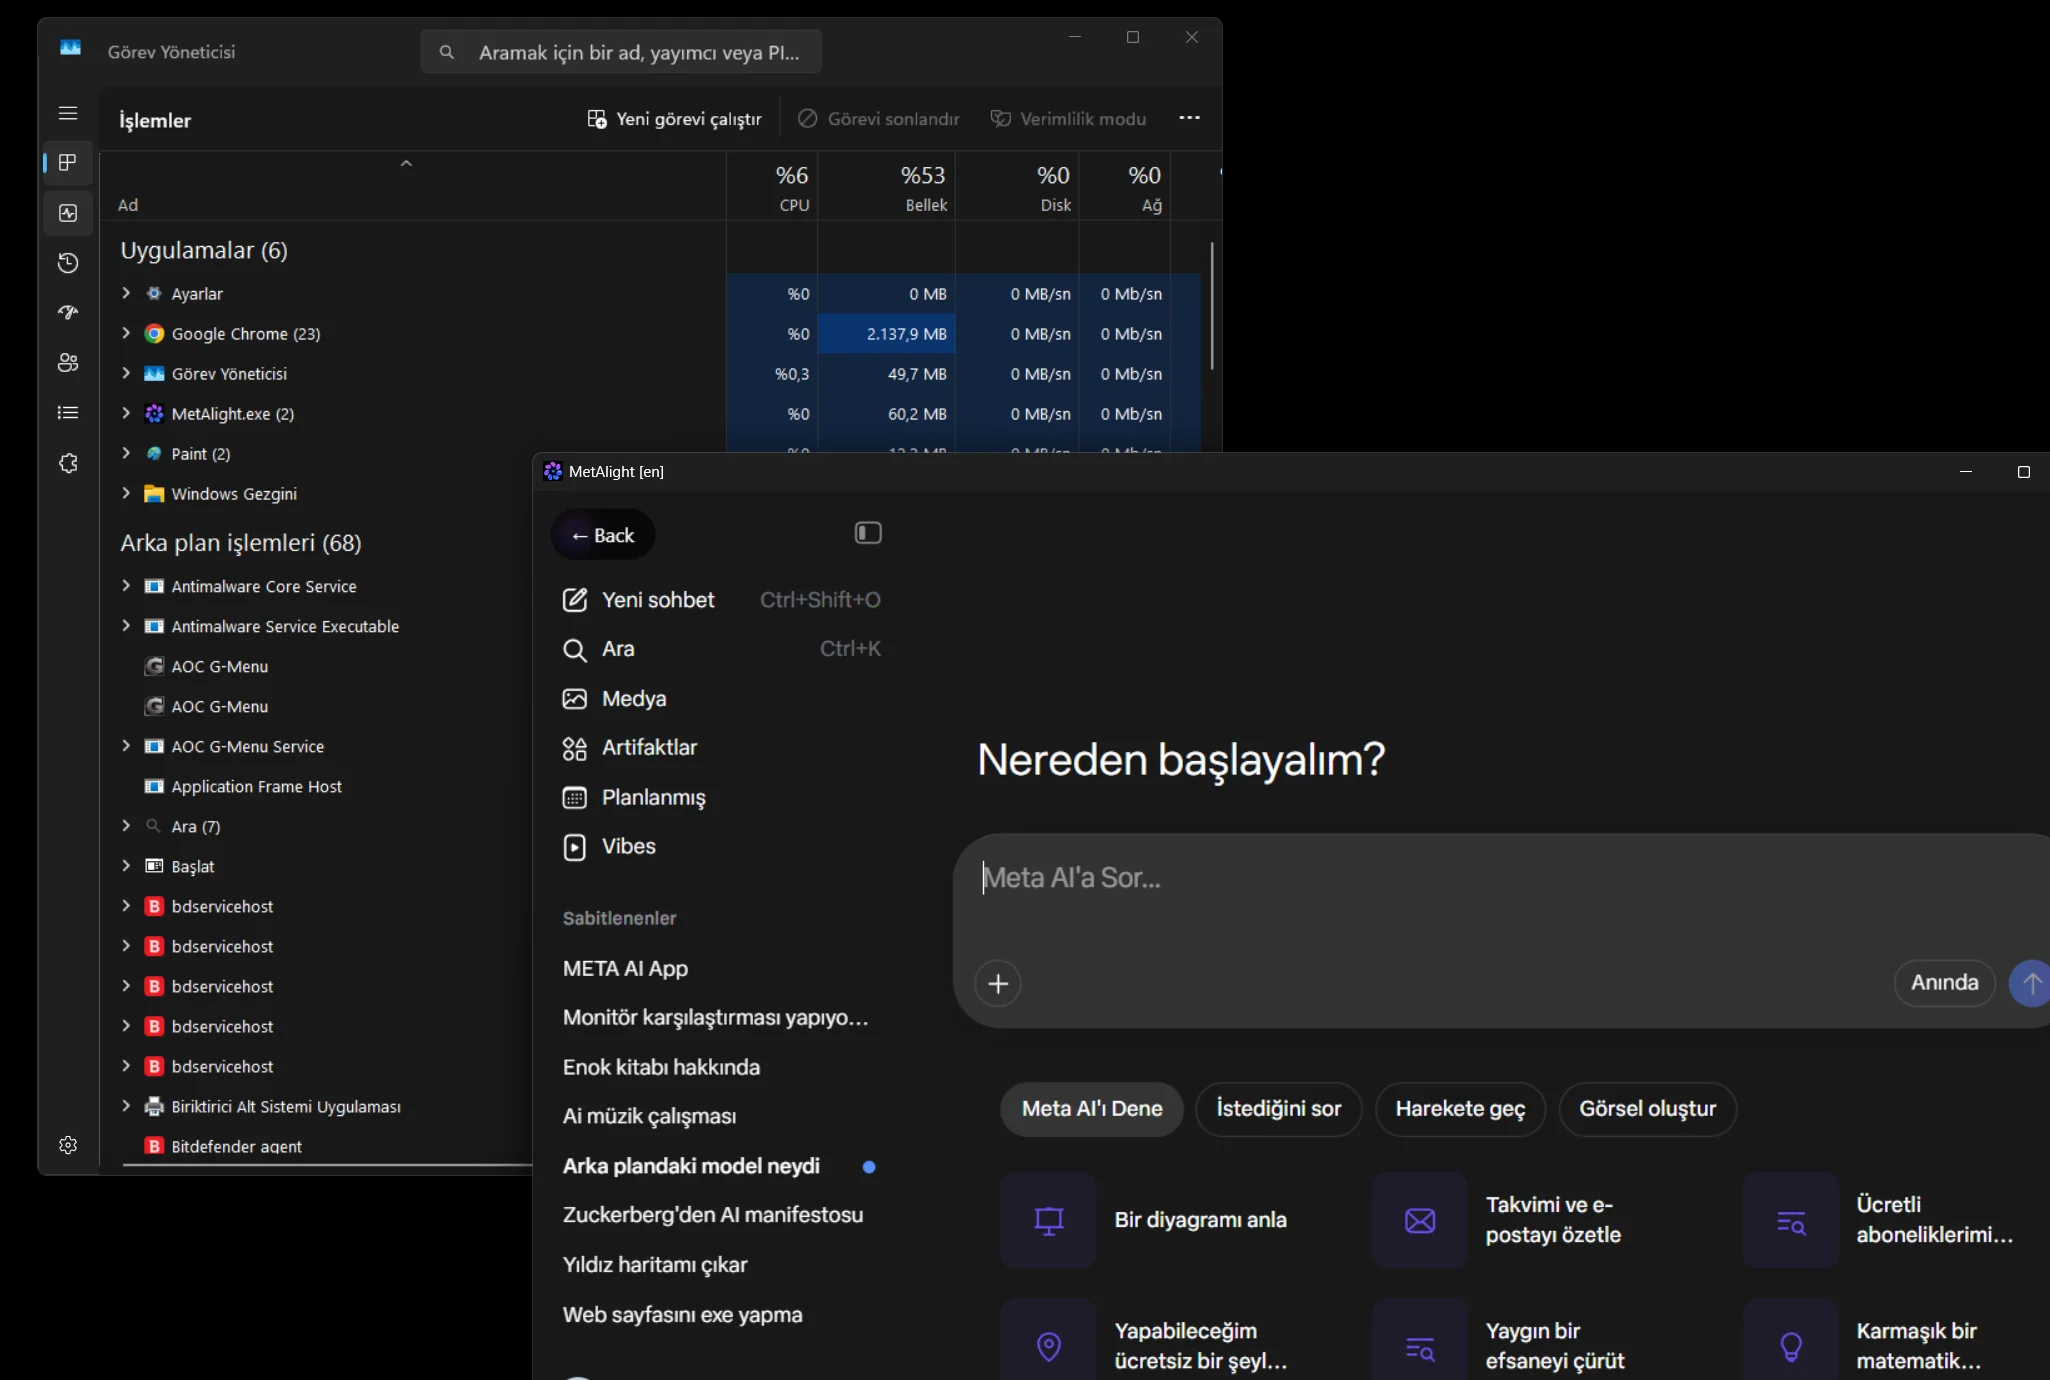Expand the Google Chrome (23) process group

pyautogui.click(x=126, y=333)
